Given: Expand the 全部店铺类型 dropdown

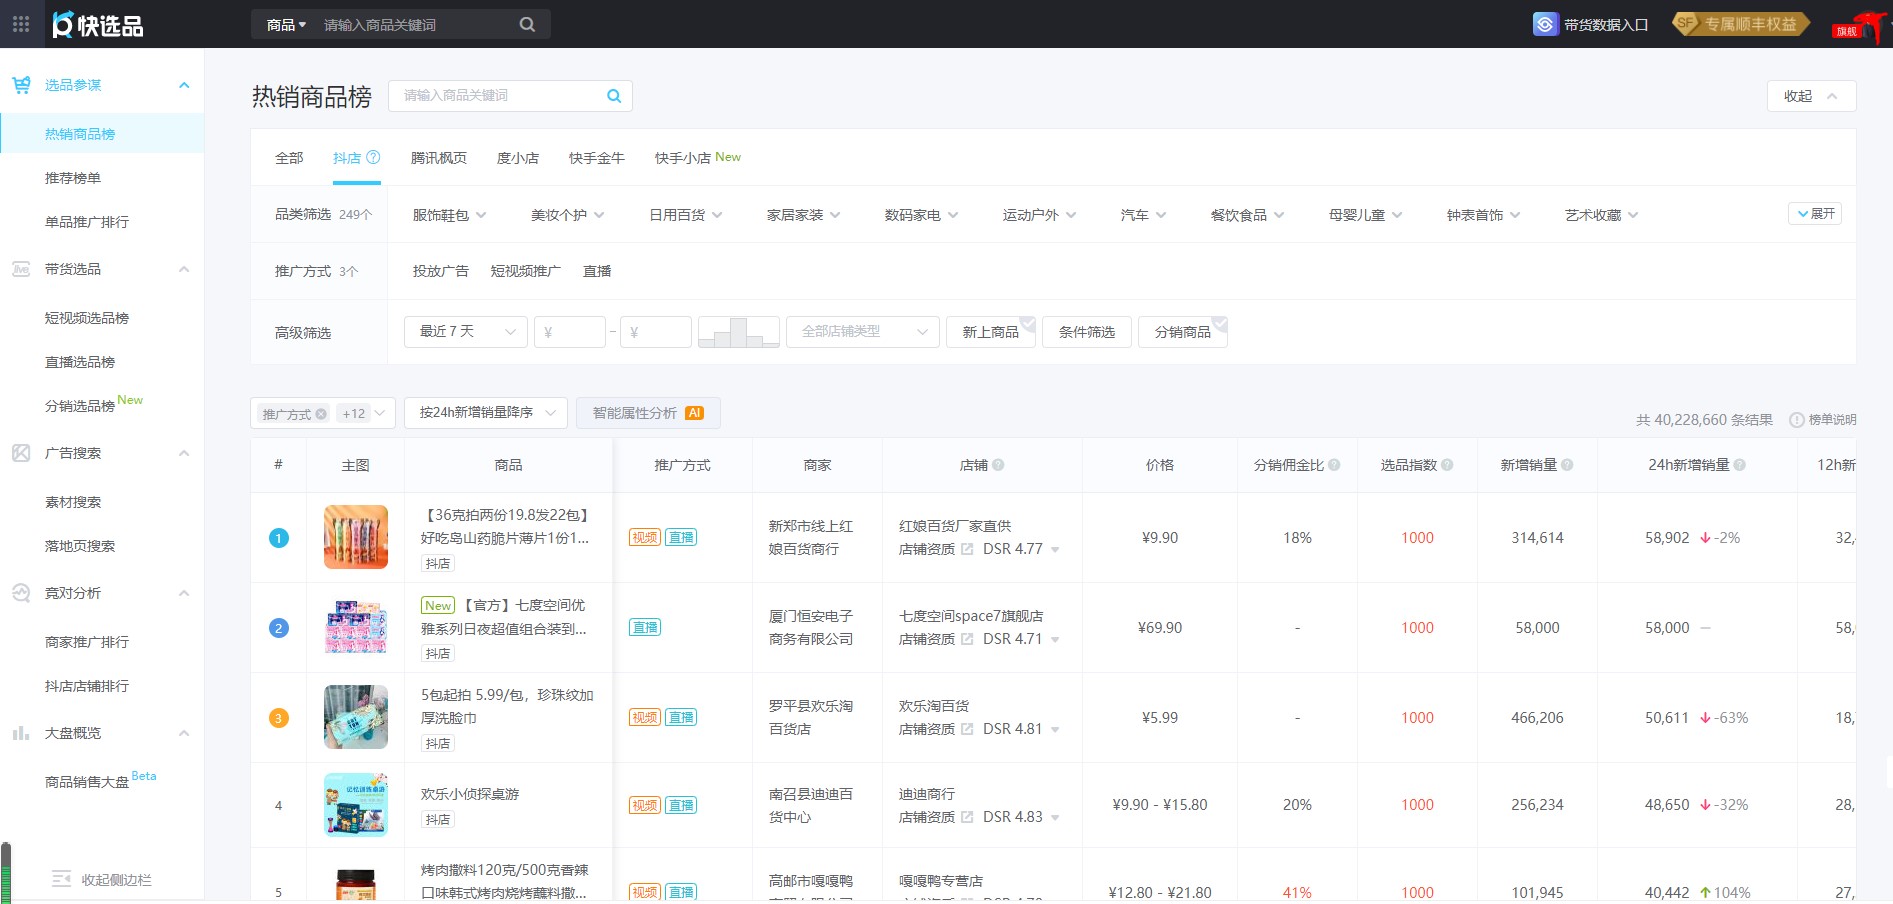Looking at the screenshot, I should 862,331.
